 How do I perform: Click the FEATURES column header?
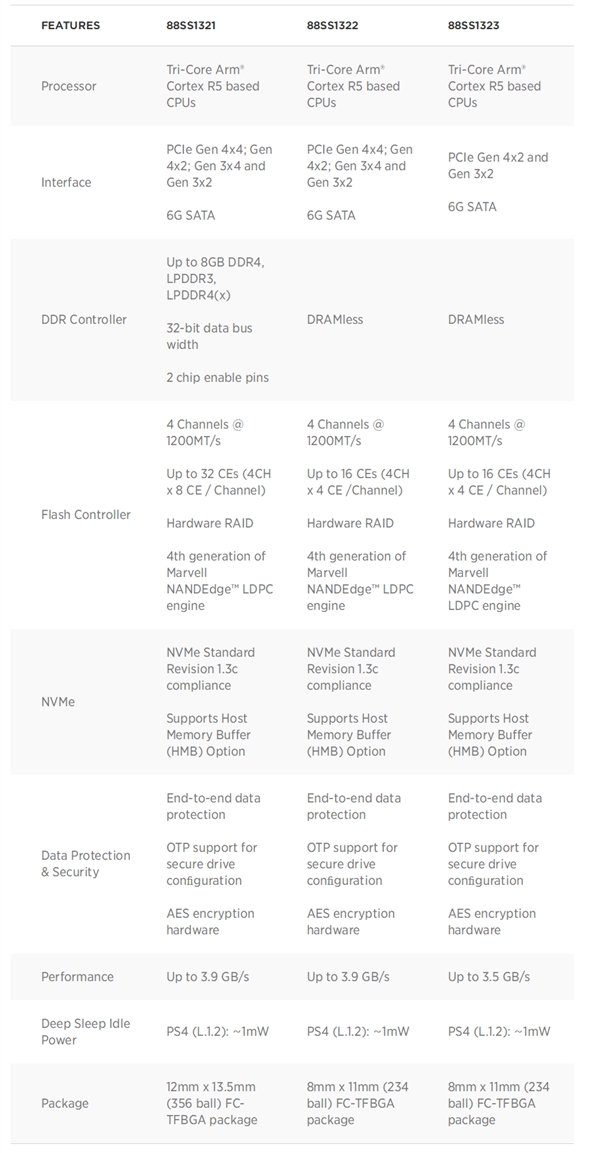(70, 25)
